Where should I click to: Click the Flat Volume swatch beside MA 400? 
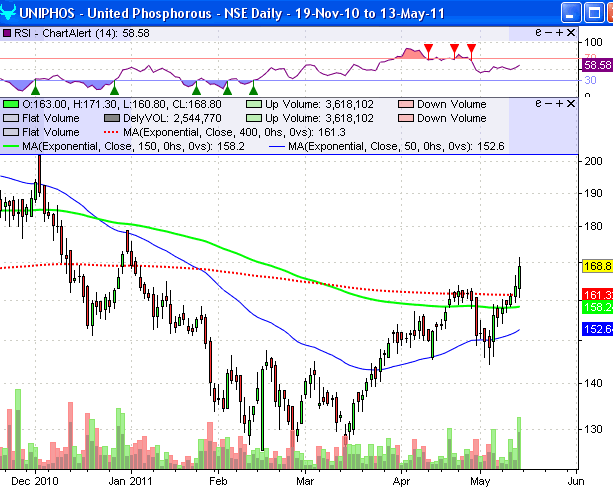11,132
